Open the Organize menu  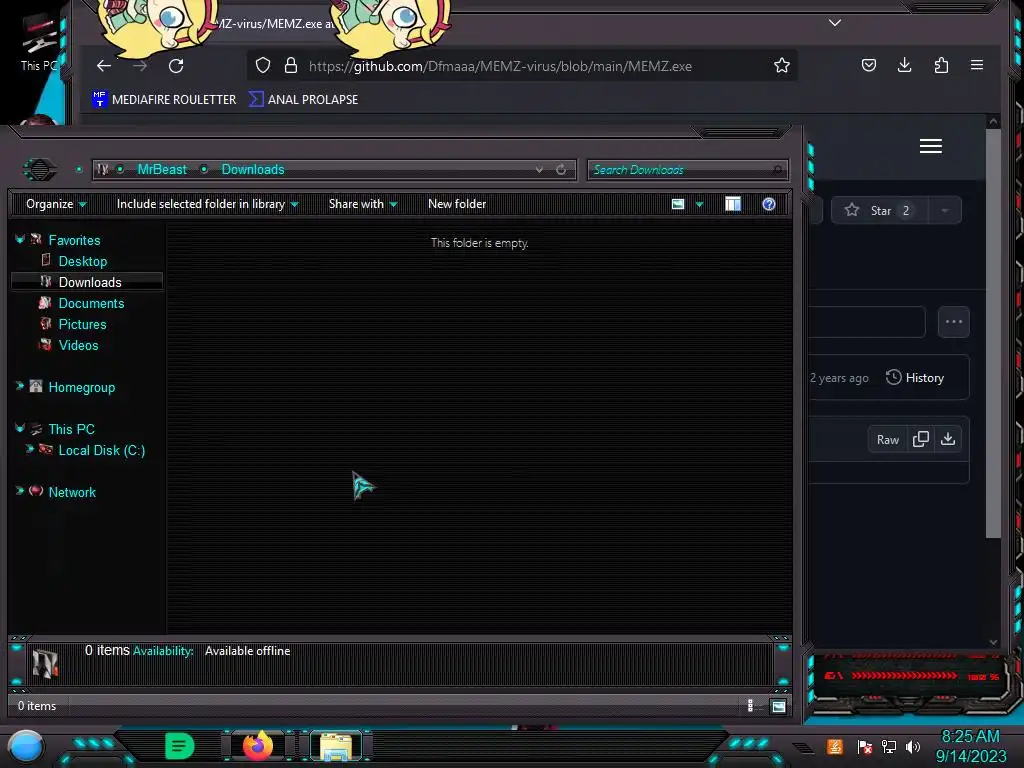pos(56,204)
